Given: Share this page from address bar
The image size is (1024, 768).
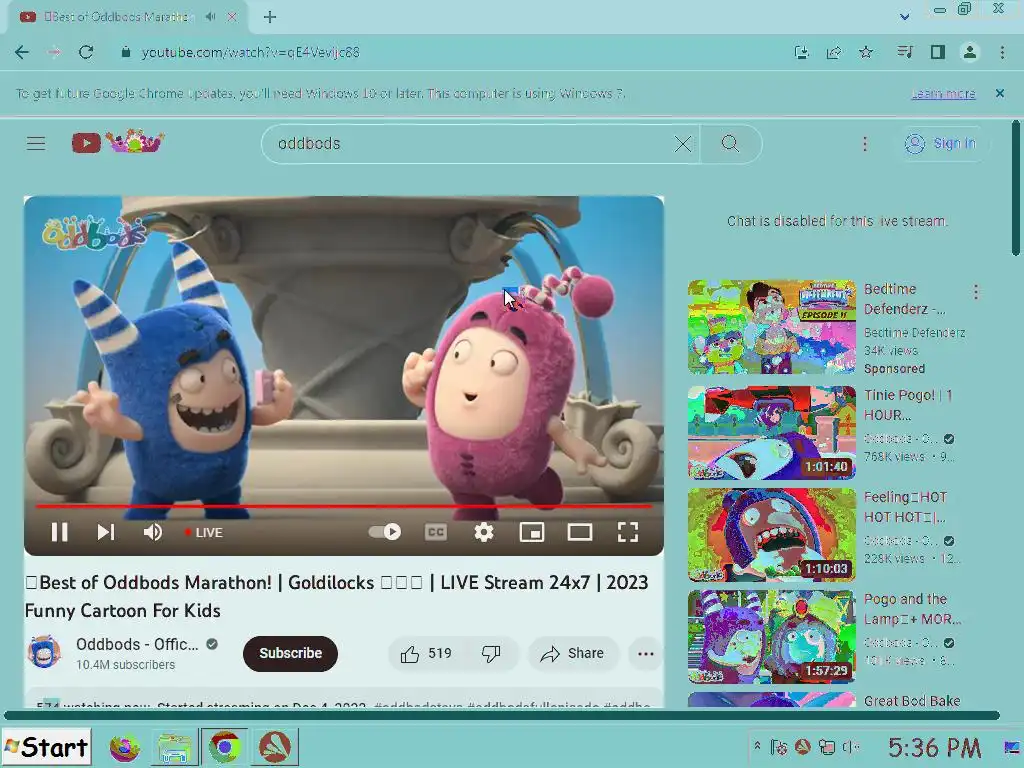Looking at the screenshot, I should point(834,52).
